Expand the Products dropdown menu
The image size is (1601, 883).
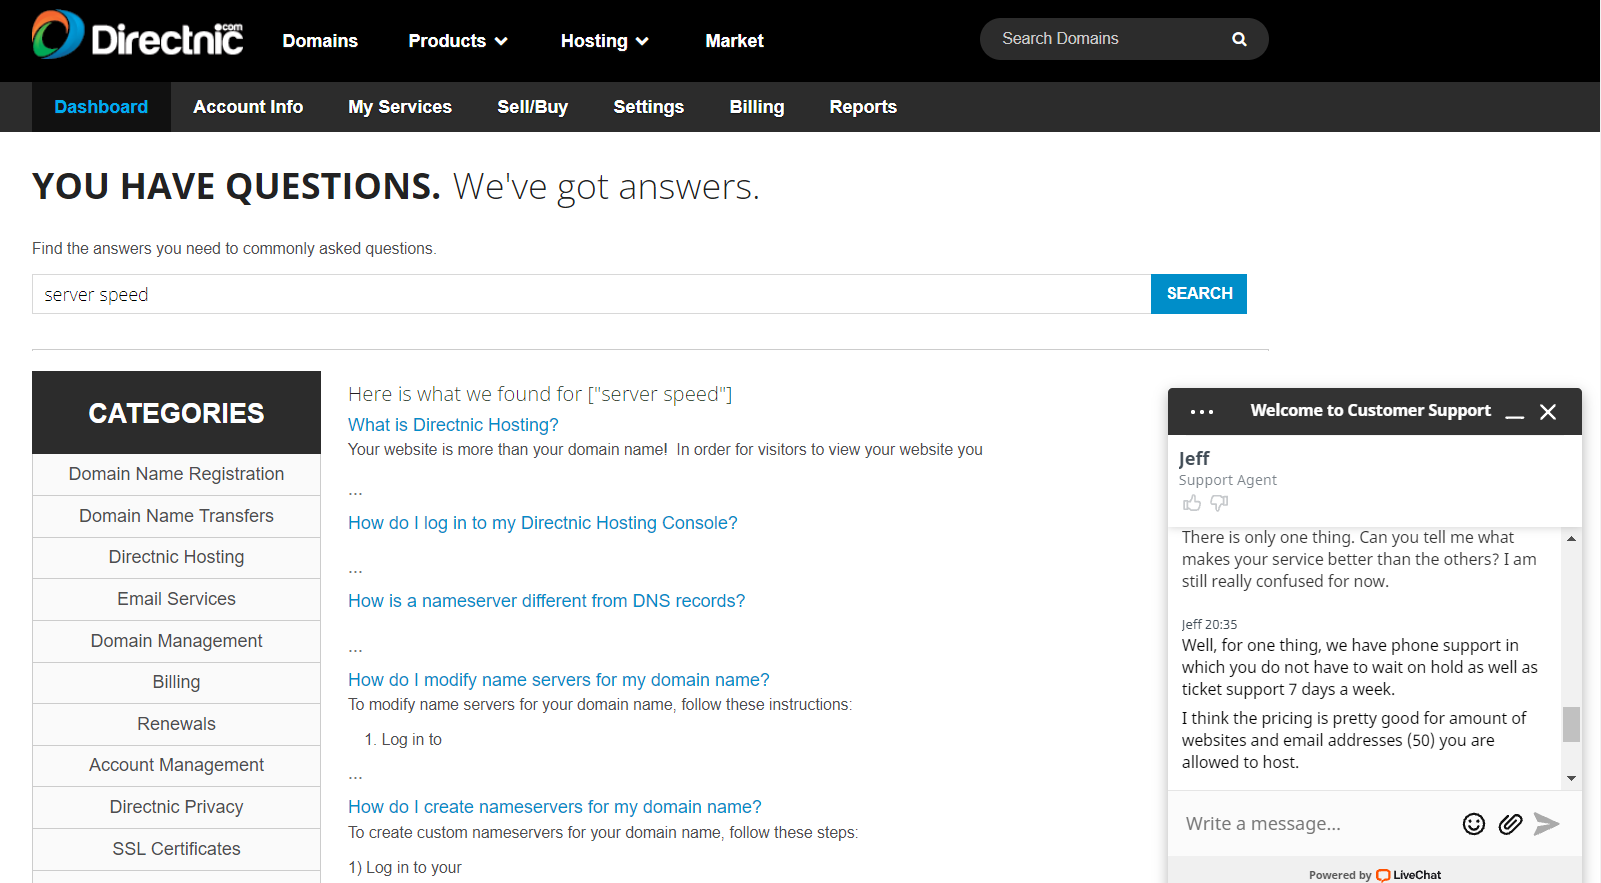(458, 41)
